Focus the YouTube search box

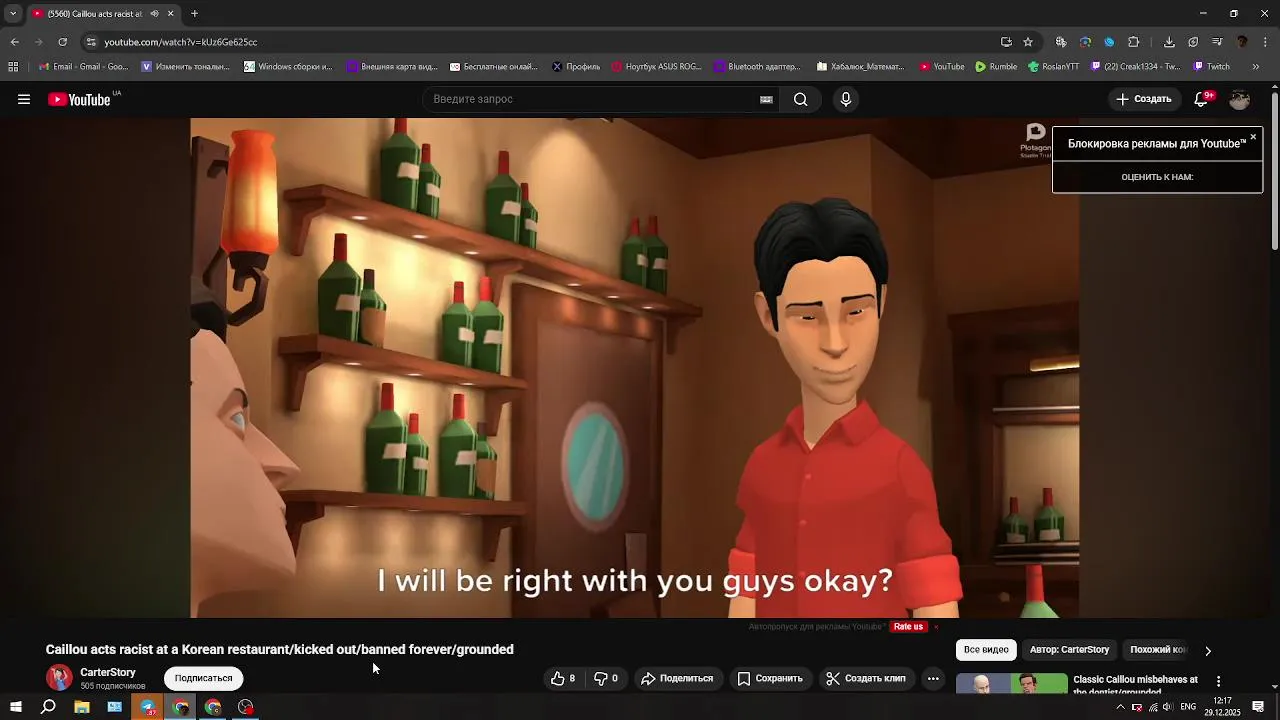[x=590, y=99]
